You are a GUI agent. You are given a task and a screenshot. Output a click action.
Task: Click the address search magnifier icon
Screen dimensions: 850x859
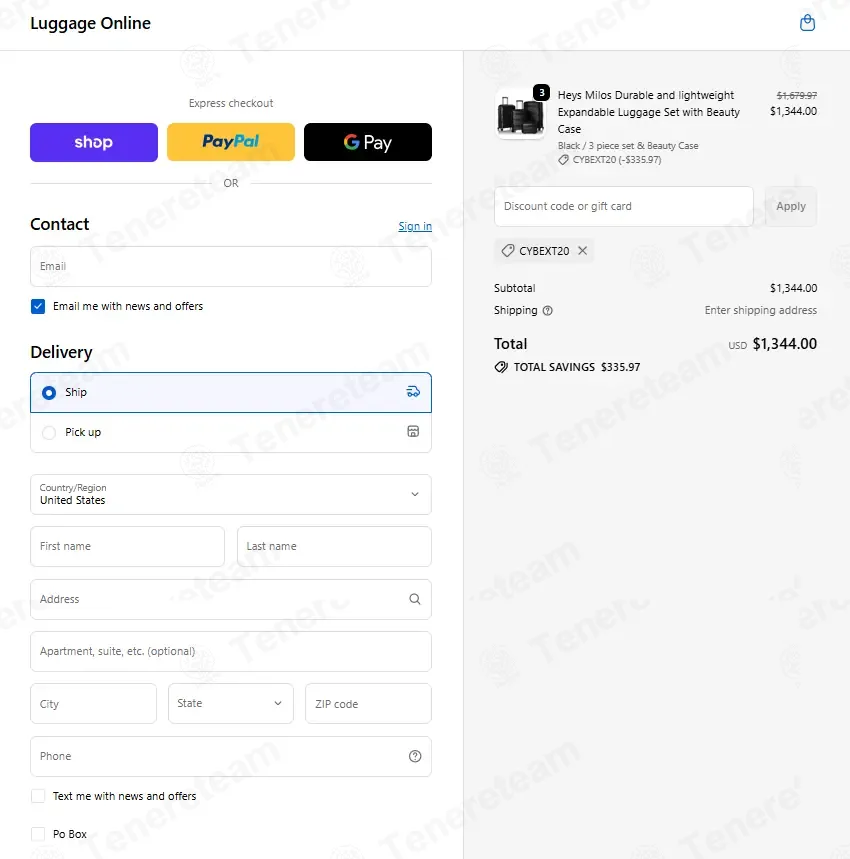[415, 599]
